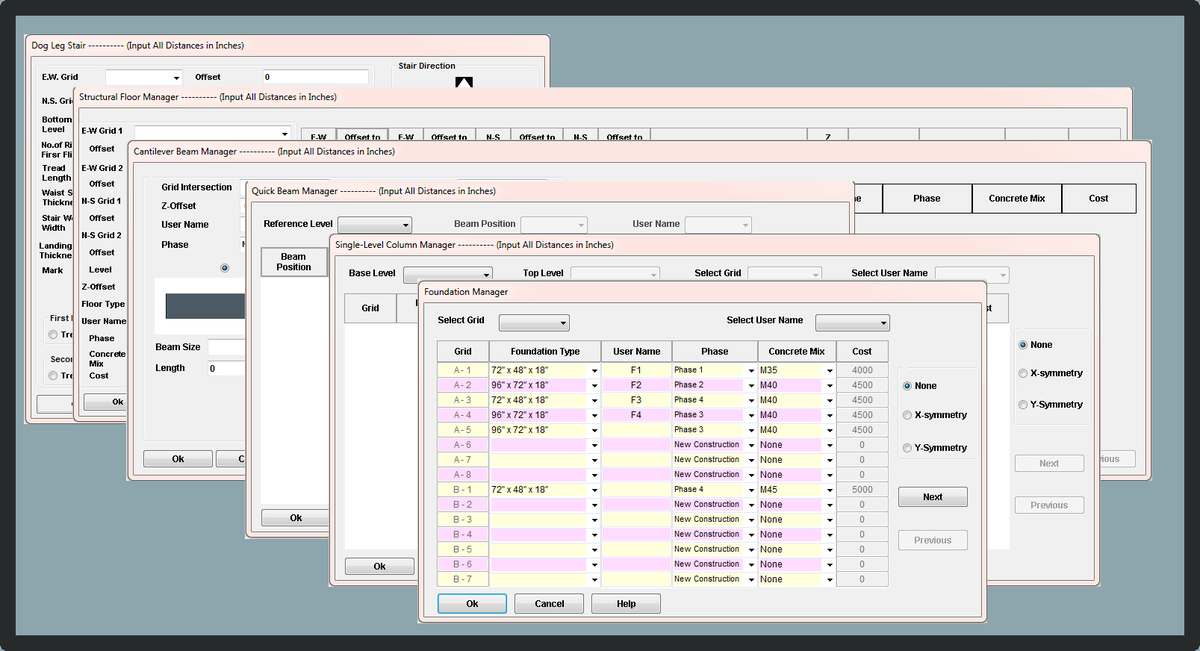
Task: Open Select User Name dropdown in Column Manager
Action: click(972, 273)
